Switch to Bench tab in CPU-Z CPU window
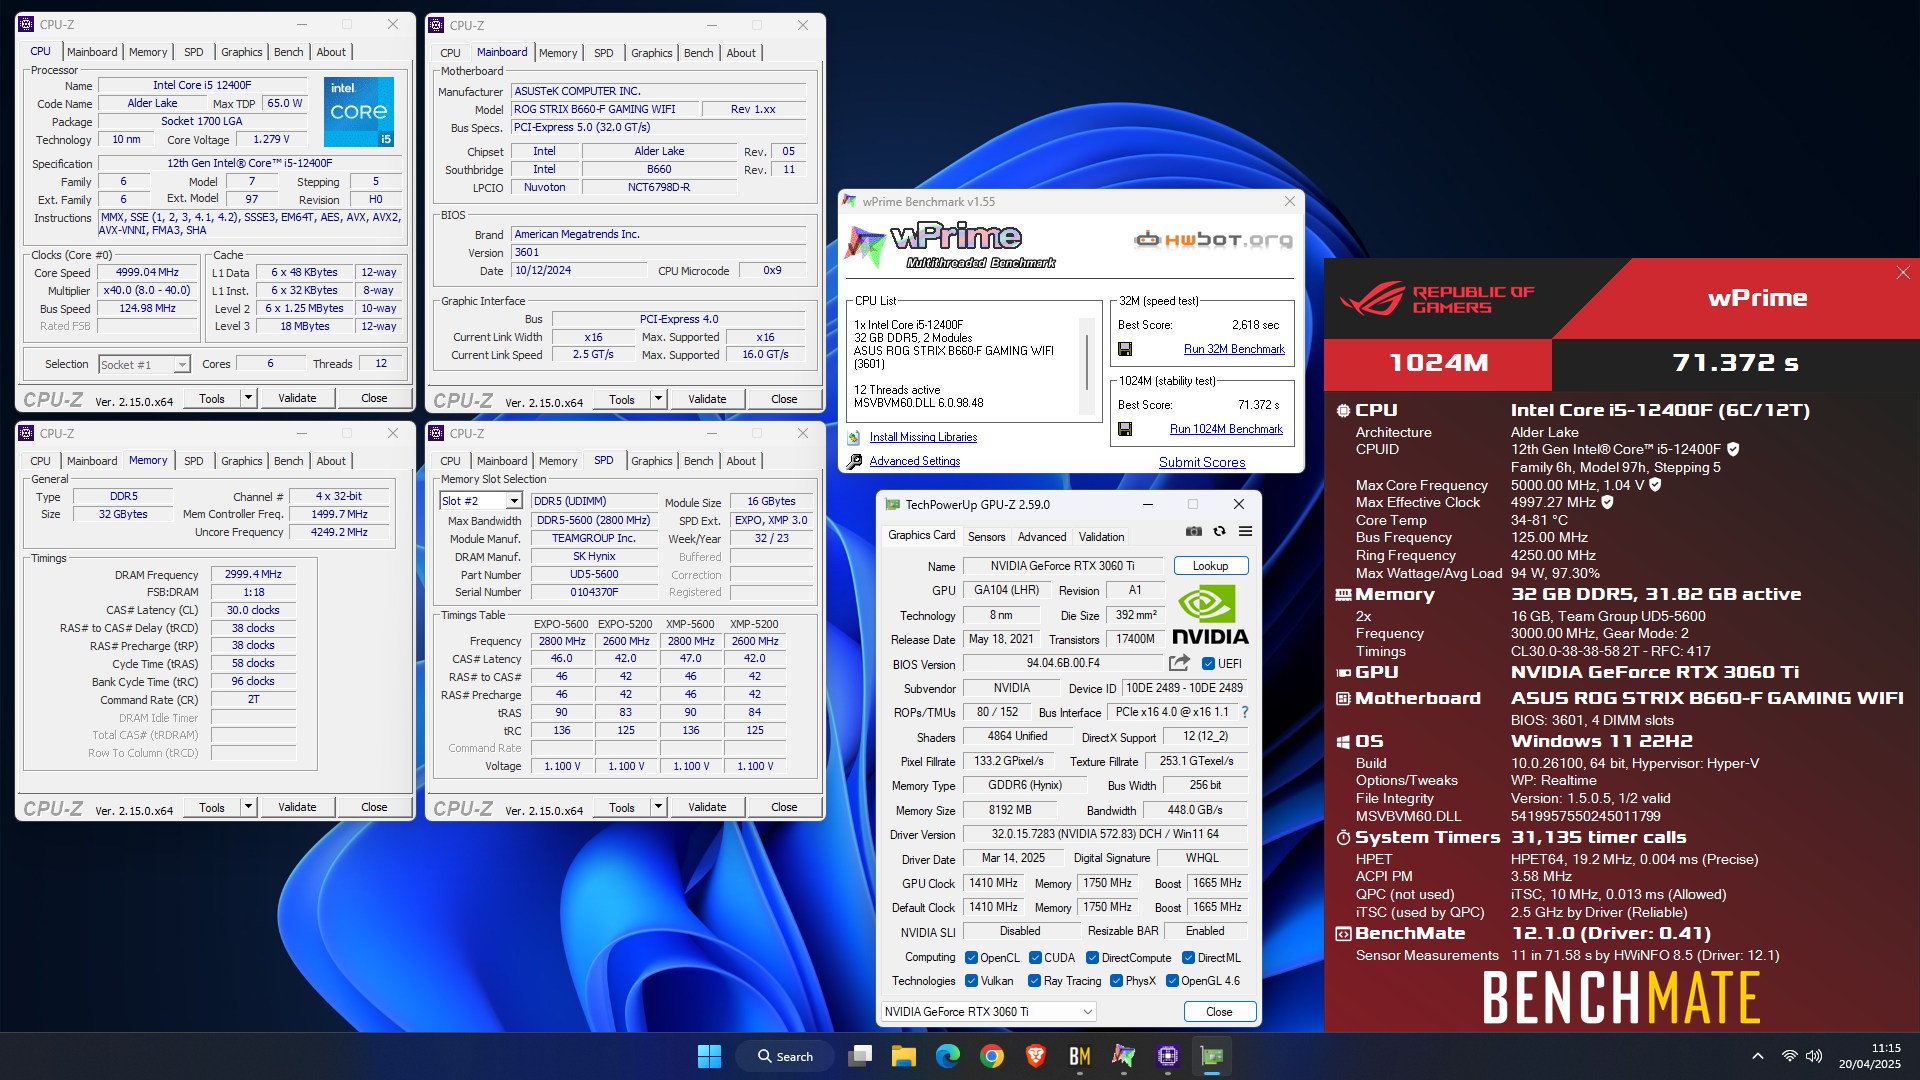The width and height of the screenshot is (1920, 1080). [x=288, y=52]
